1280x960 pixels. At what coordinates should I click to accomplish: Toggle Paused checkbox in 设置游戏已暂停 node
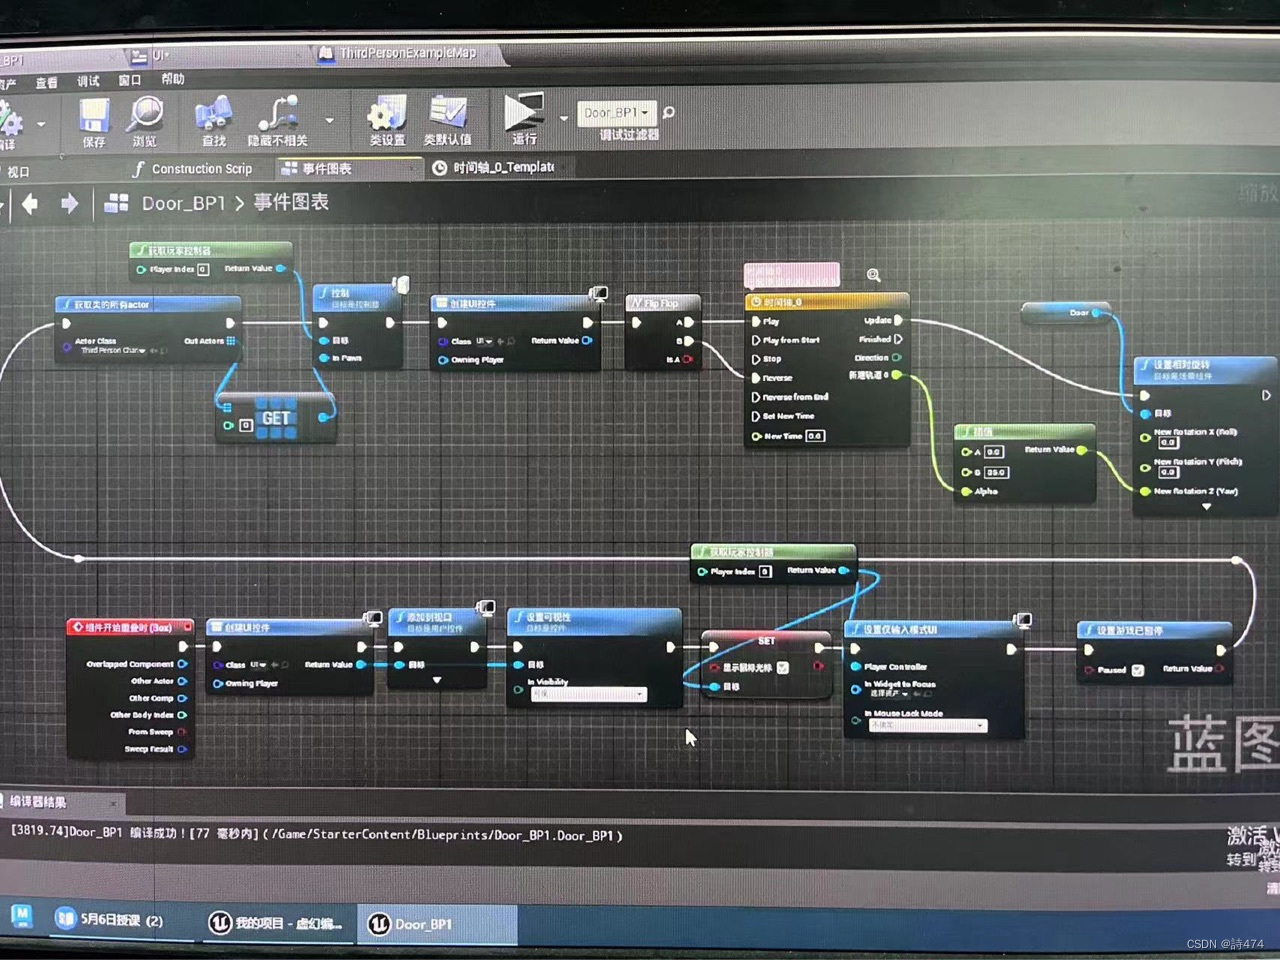point(1137,670)
